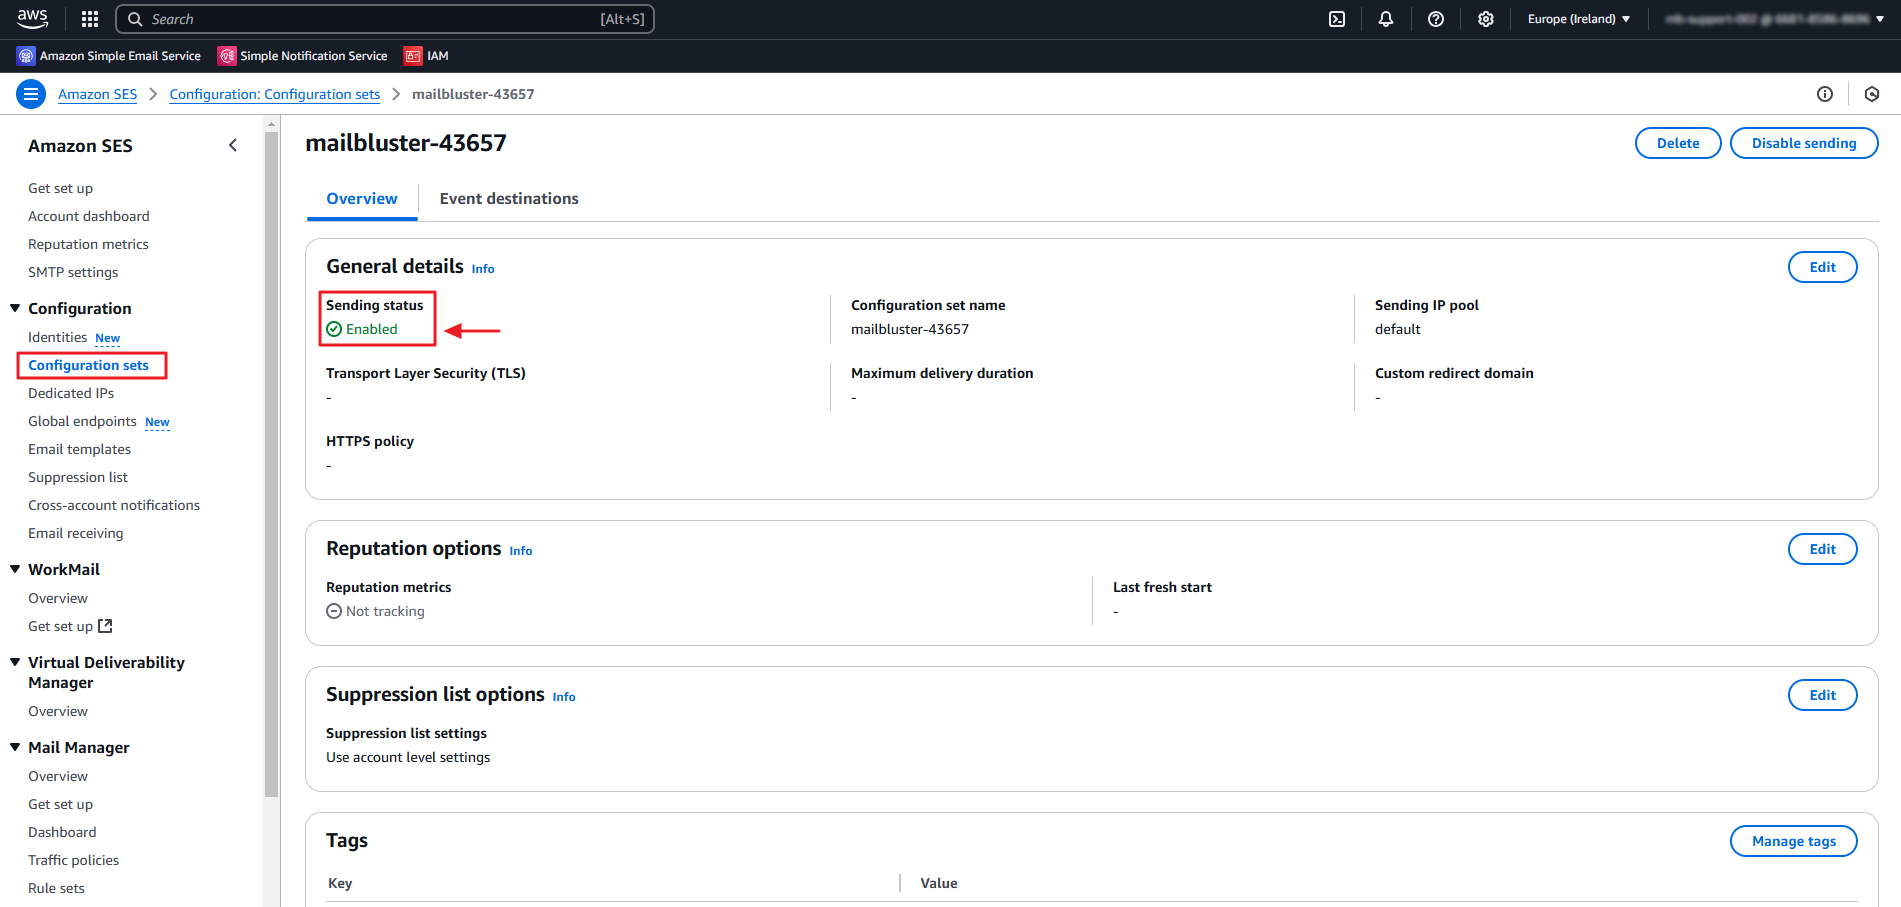Toggle the hamburger navigation menu button
This screenshot has width=1901, height=907.
tap(31, 94)
